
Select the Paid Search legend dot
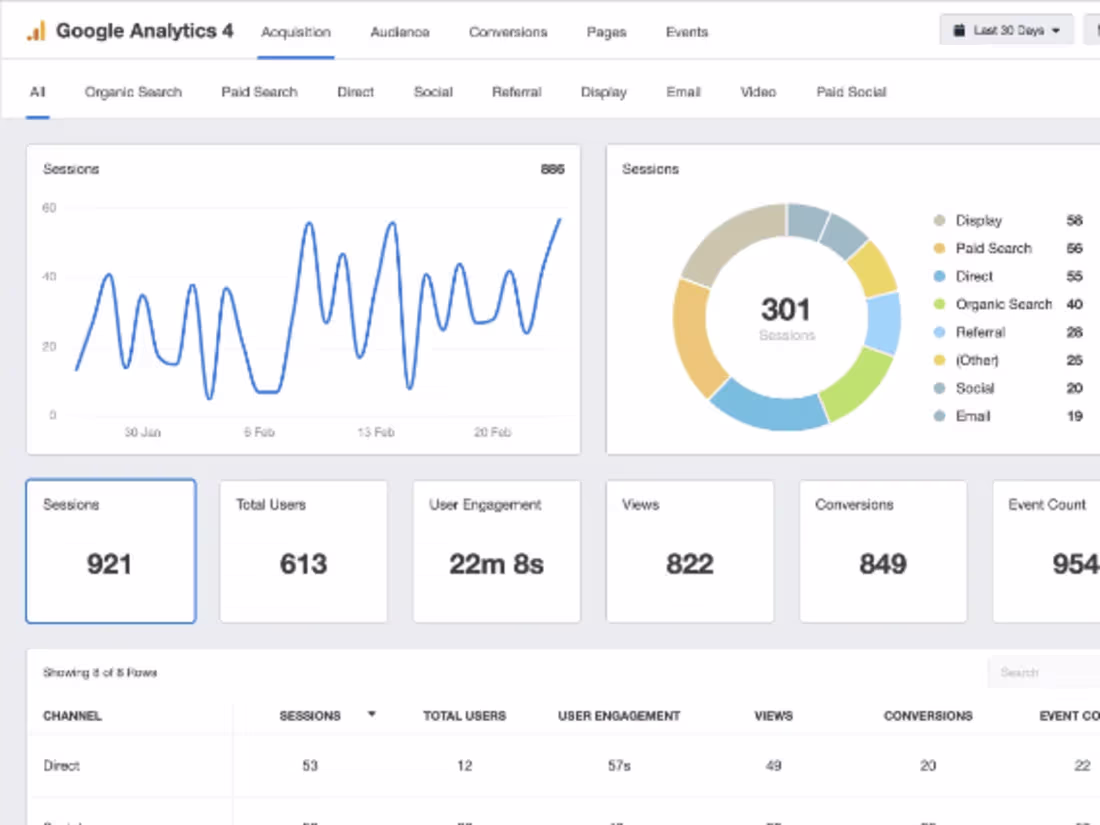[x=939, y=248]
